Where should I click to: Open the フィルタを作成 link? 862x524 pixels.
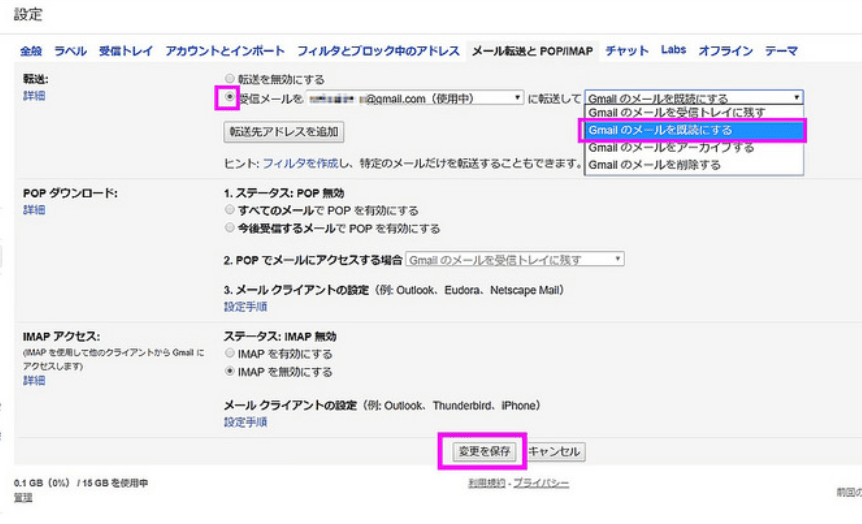tap(300, 163)
